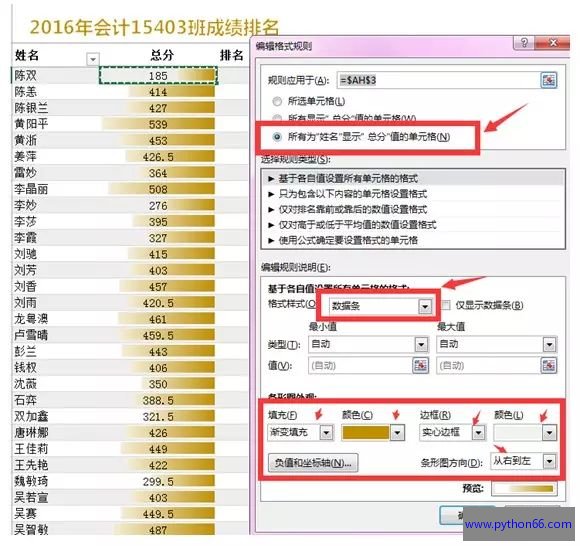
Task: Select rule type 仅对排名靠前或靠后的数值设置格式
Action: (413, 209)
